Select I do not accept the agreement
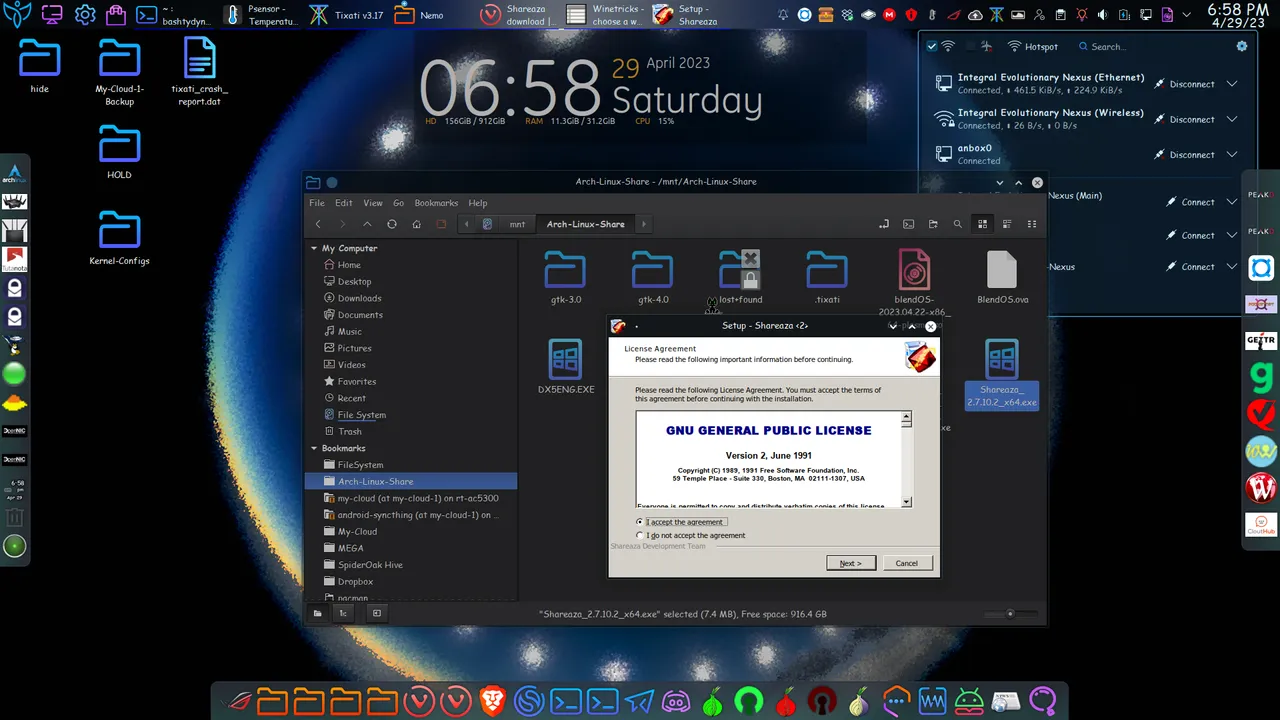Image resolution: width=1280 pixels, height=720 pixels. coord(690,535)
